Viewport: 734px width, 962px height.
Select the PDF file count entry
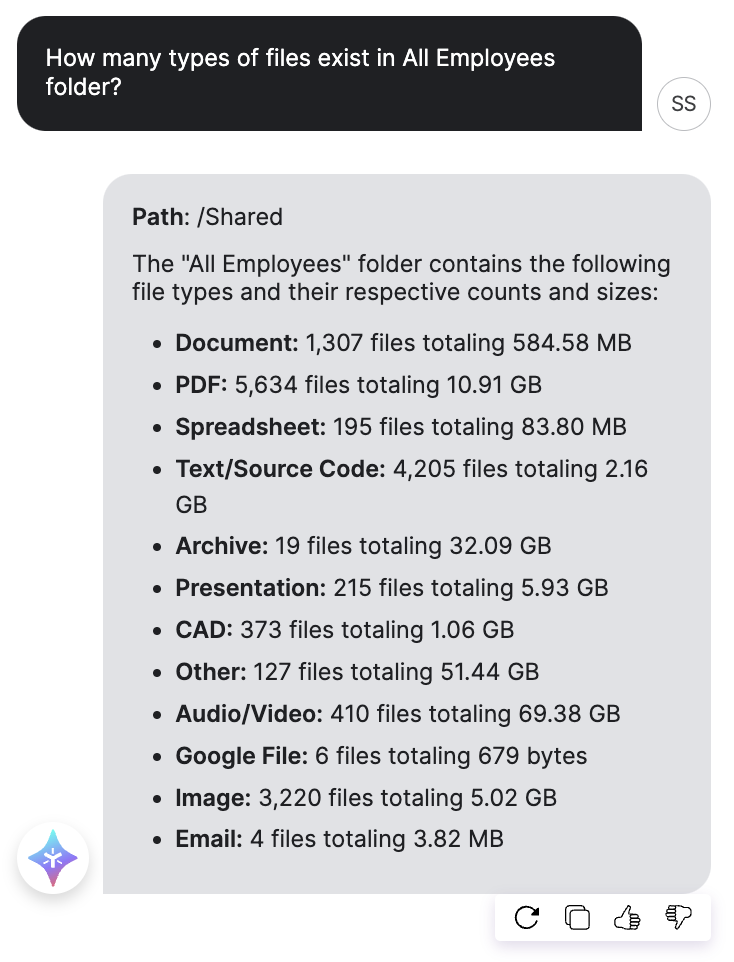pos(358,385)
